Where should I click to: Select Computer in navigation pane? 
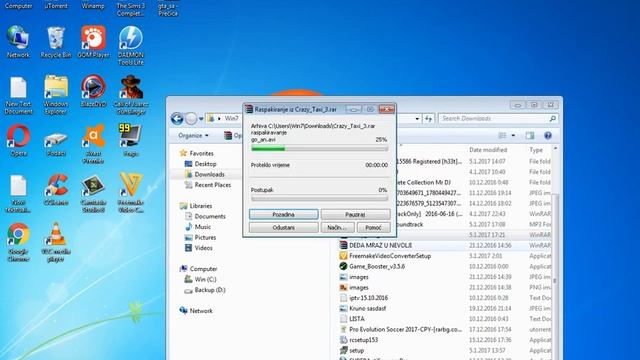[203, 269]
